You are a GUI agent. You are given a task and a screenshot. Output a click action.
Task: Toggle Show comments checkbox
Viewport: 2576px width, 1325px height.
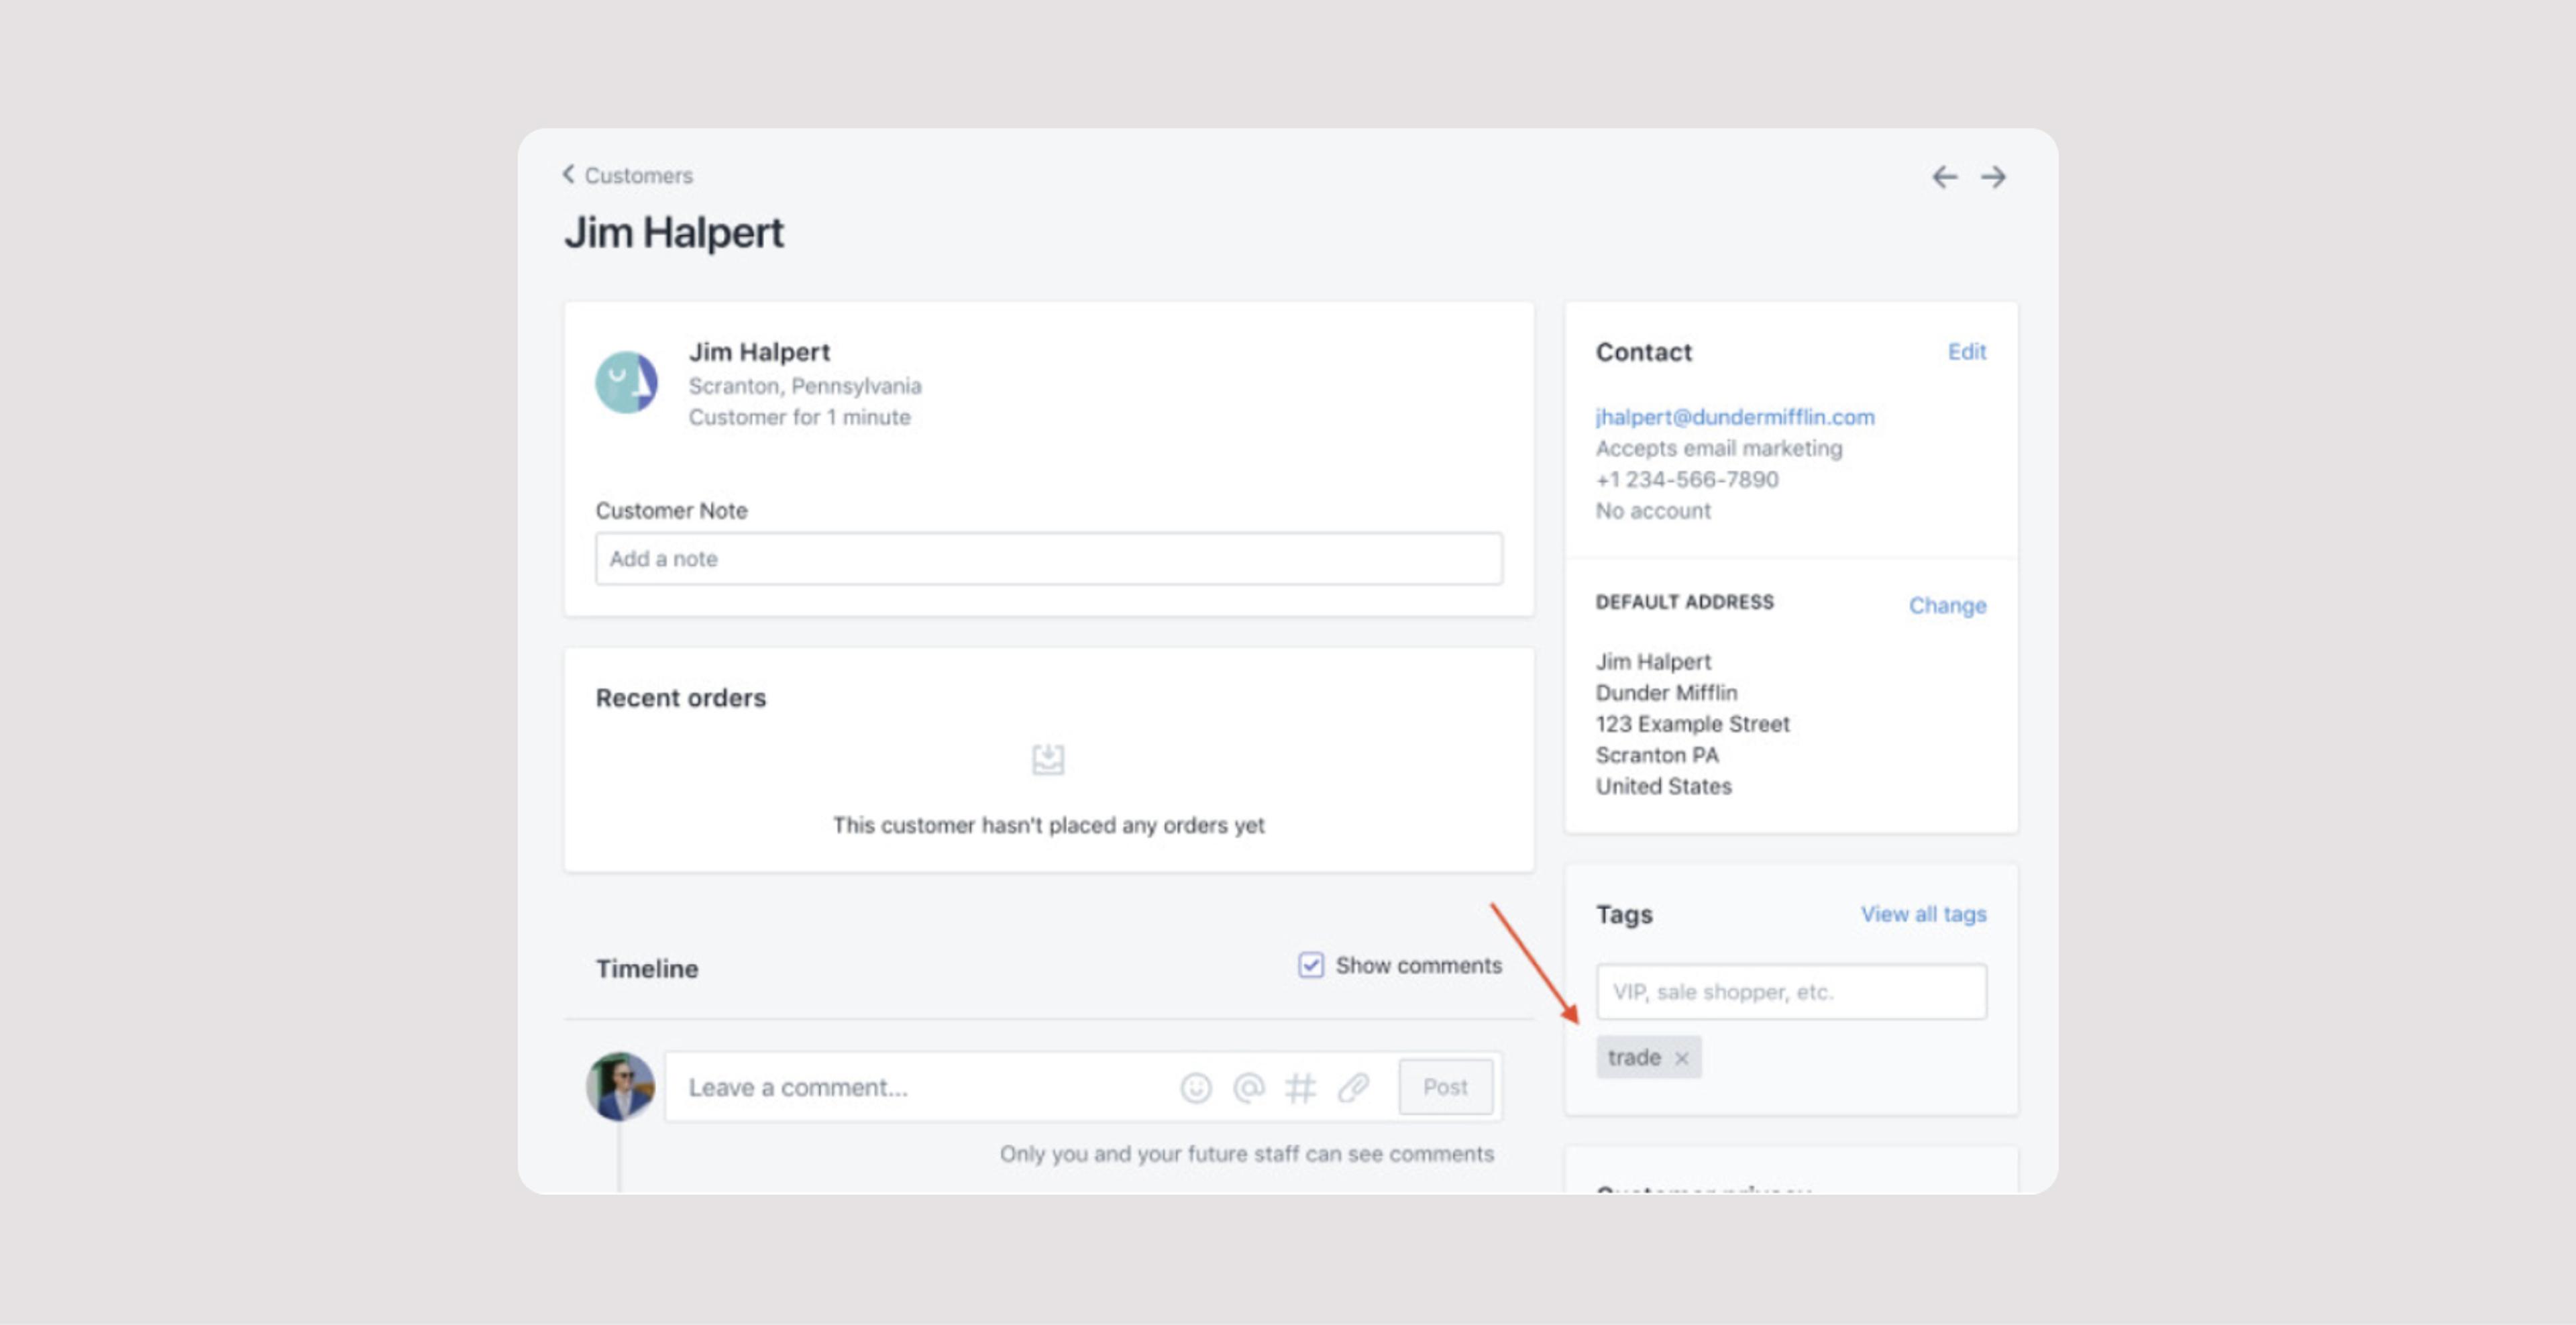click(x=1310, y=965)
